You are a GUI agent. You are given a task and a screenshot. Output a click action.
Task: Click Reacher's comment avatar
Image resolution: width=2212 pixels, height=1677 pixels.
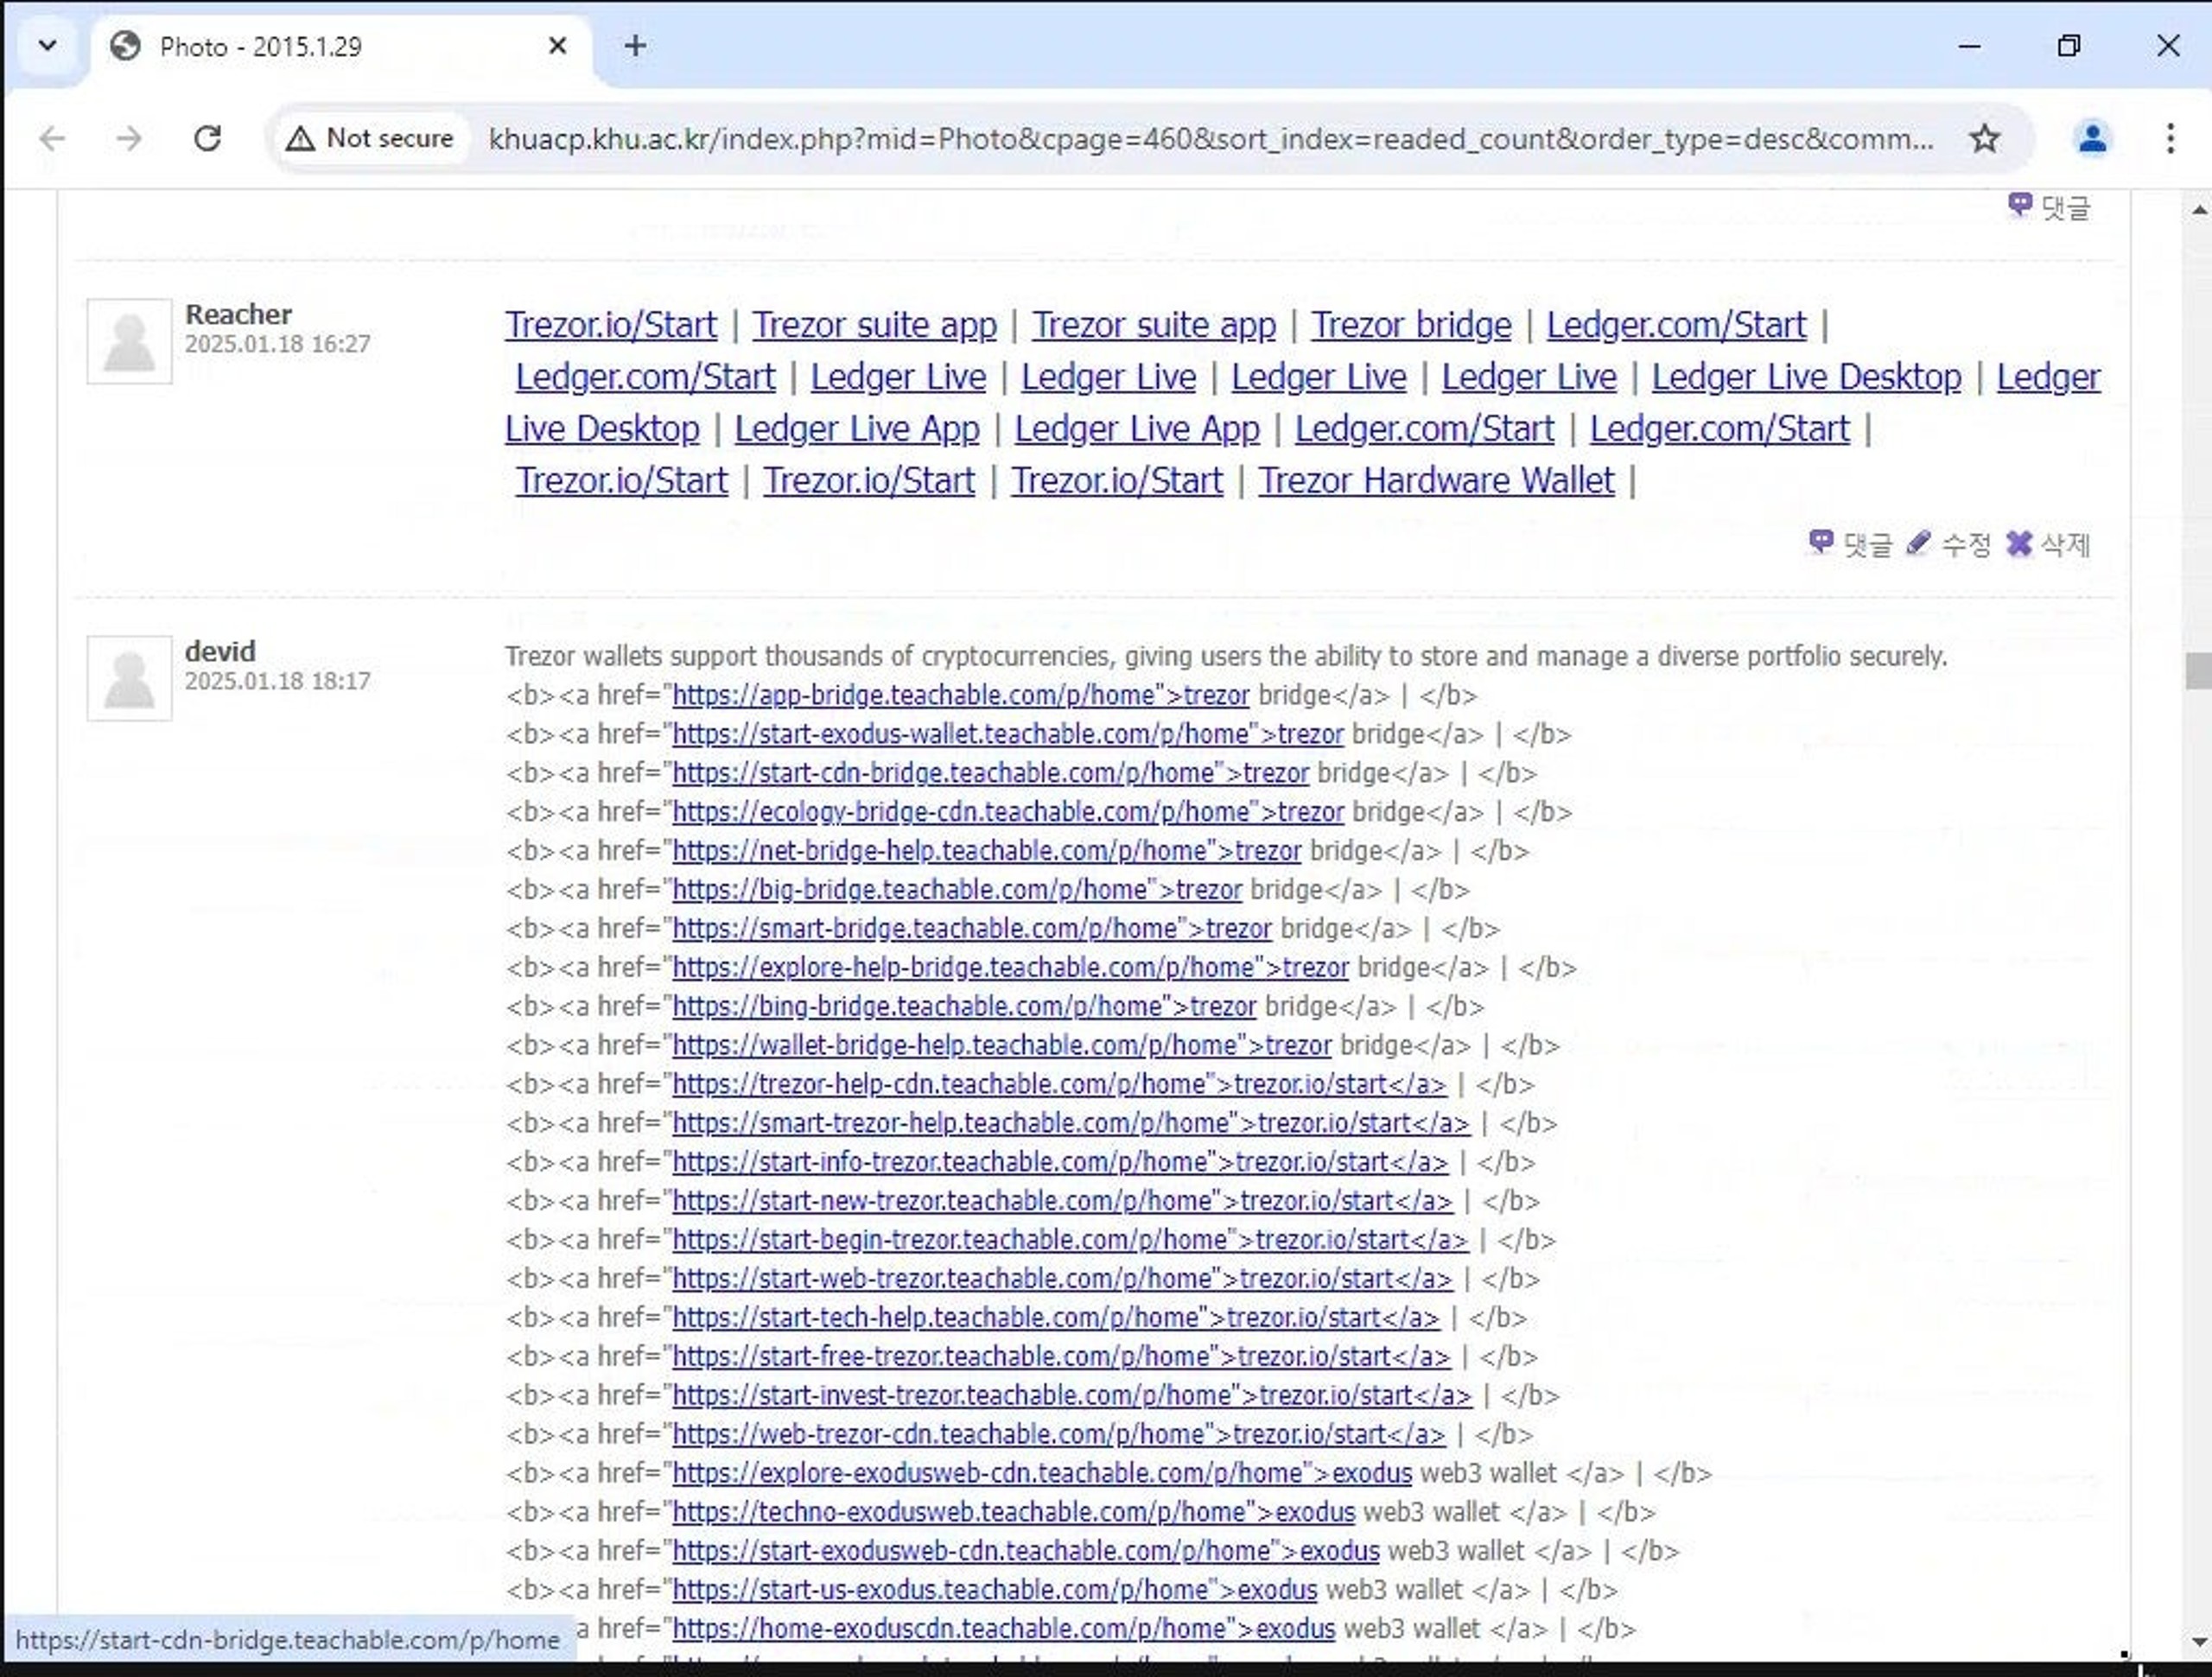[x=129, y=341]
